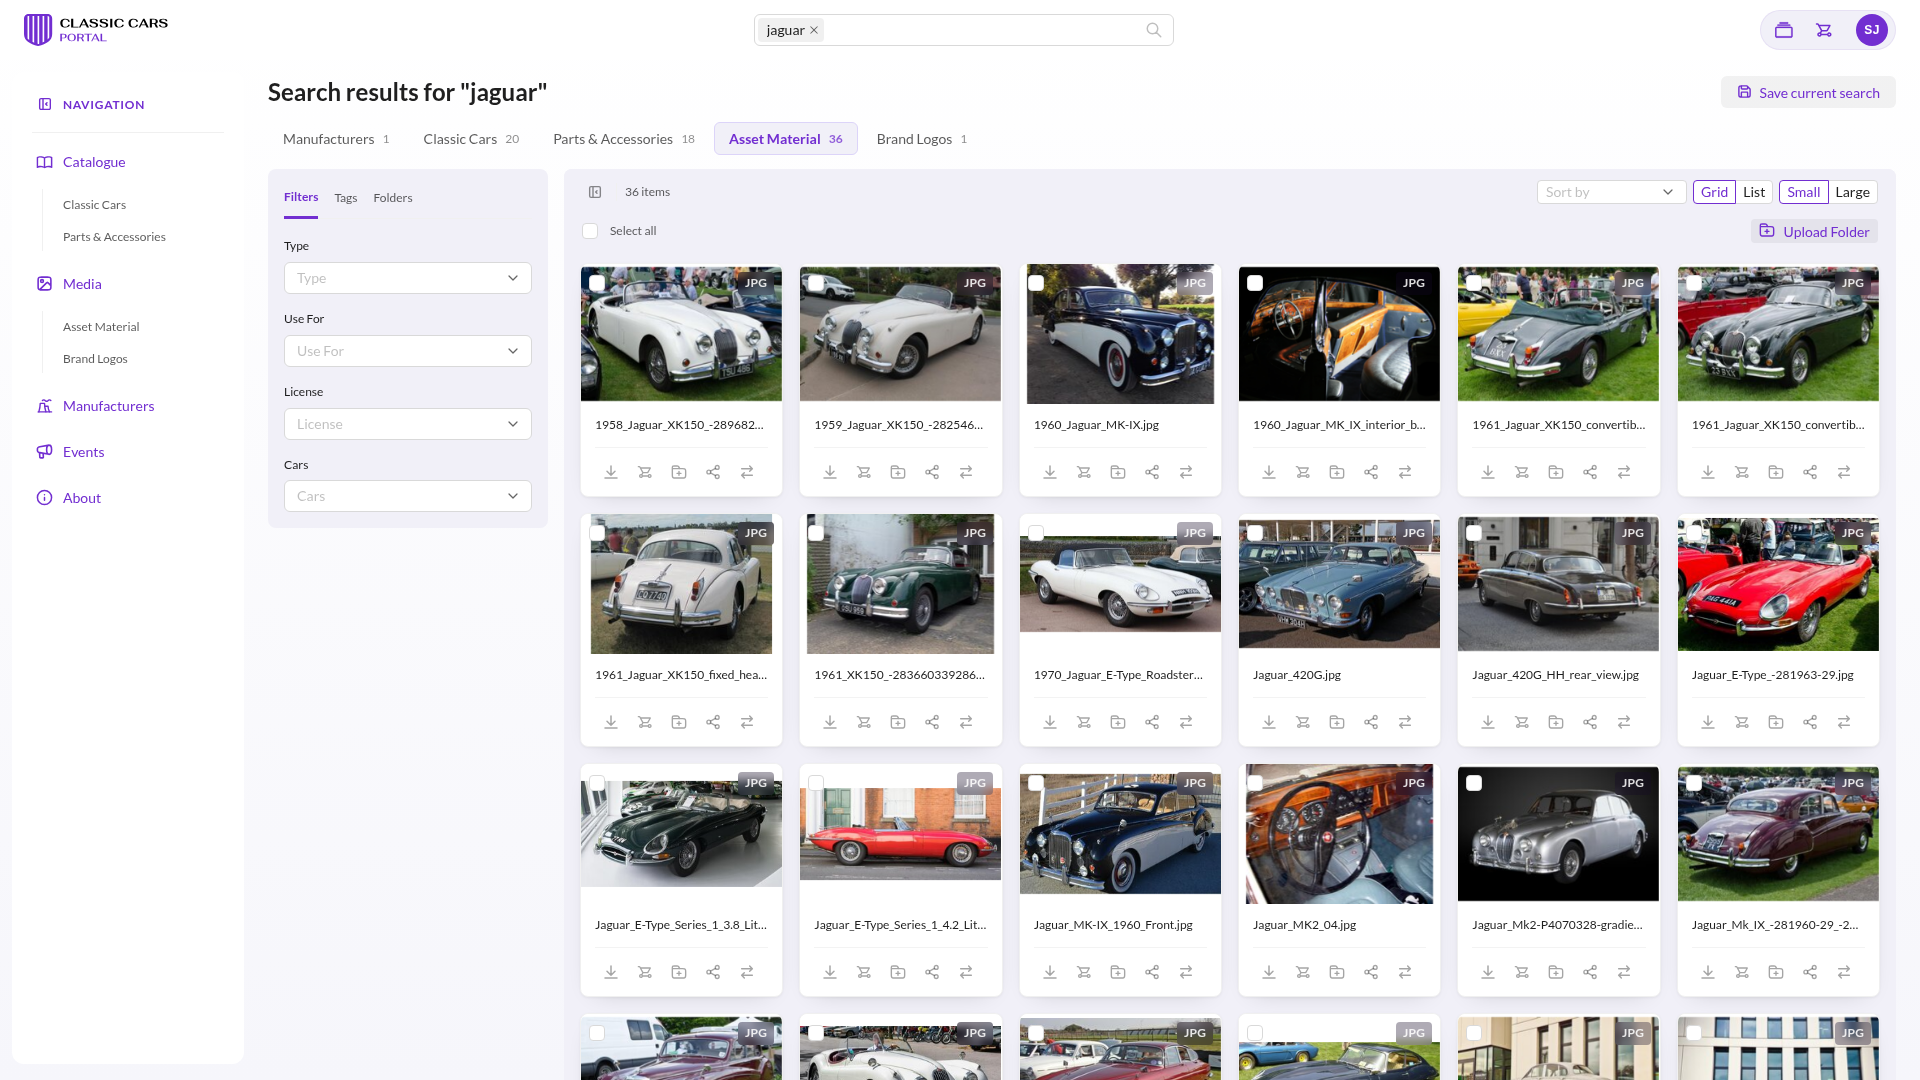Open the Brand Logos results tab
Screen dimensions: 1920x1080
click(922, 139)
